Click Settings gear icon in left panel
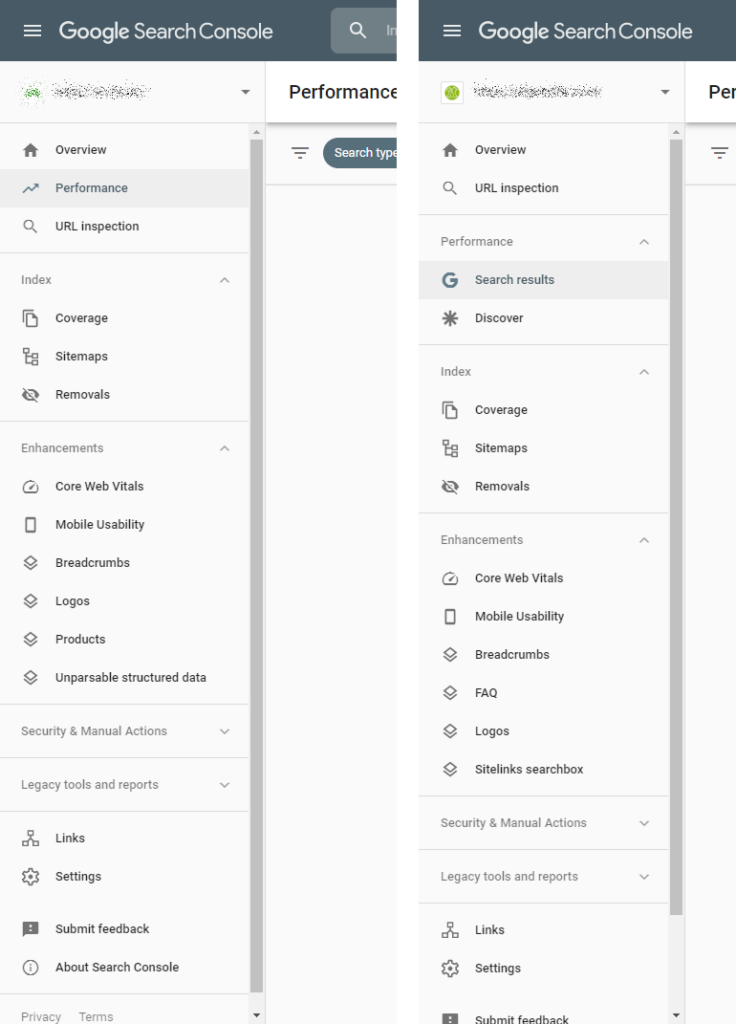Image resolution: width=736 pixels, height=1024 pixels. [31, 876]
